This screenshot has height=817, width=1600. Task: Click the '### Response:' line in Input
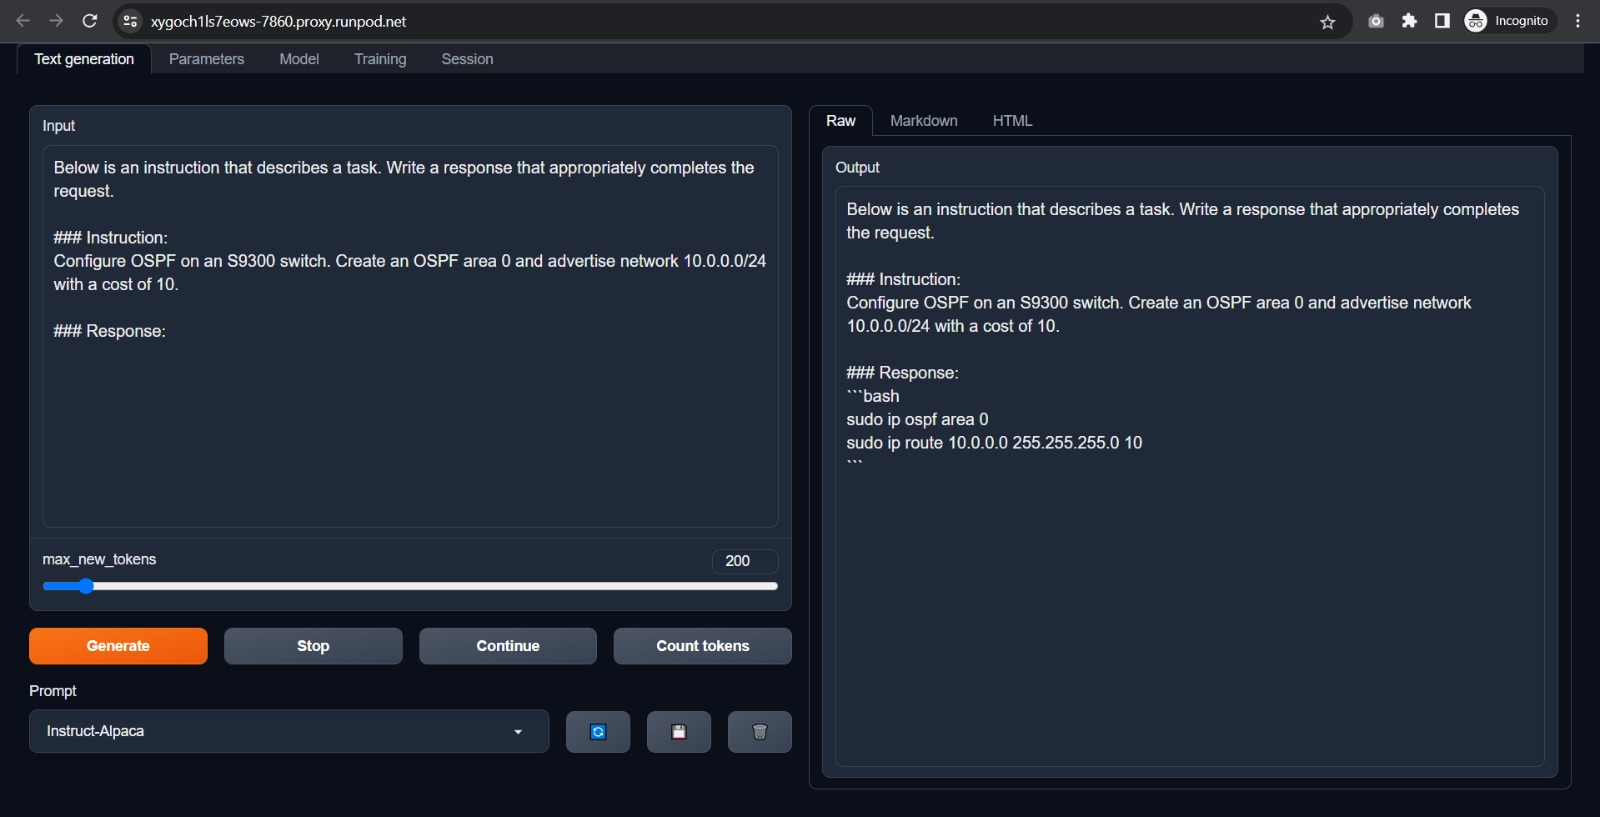[110, 331]
